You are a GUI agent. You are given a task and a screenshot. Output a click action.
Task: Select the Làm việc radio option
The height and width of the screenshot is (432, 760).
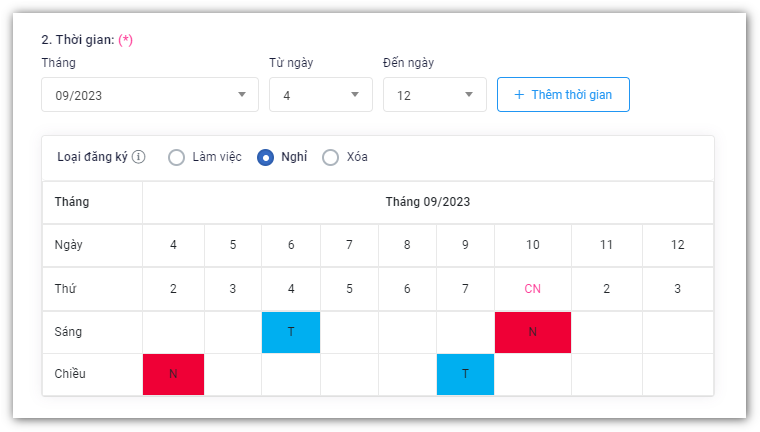coord(177,157)
